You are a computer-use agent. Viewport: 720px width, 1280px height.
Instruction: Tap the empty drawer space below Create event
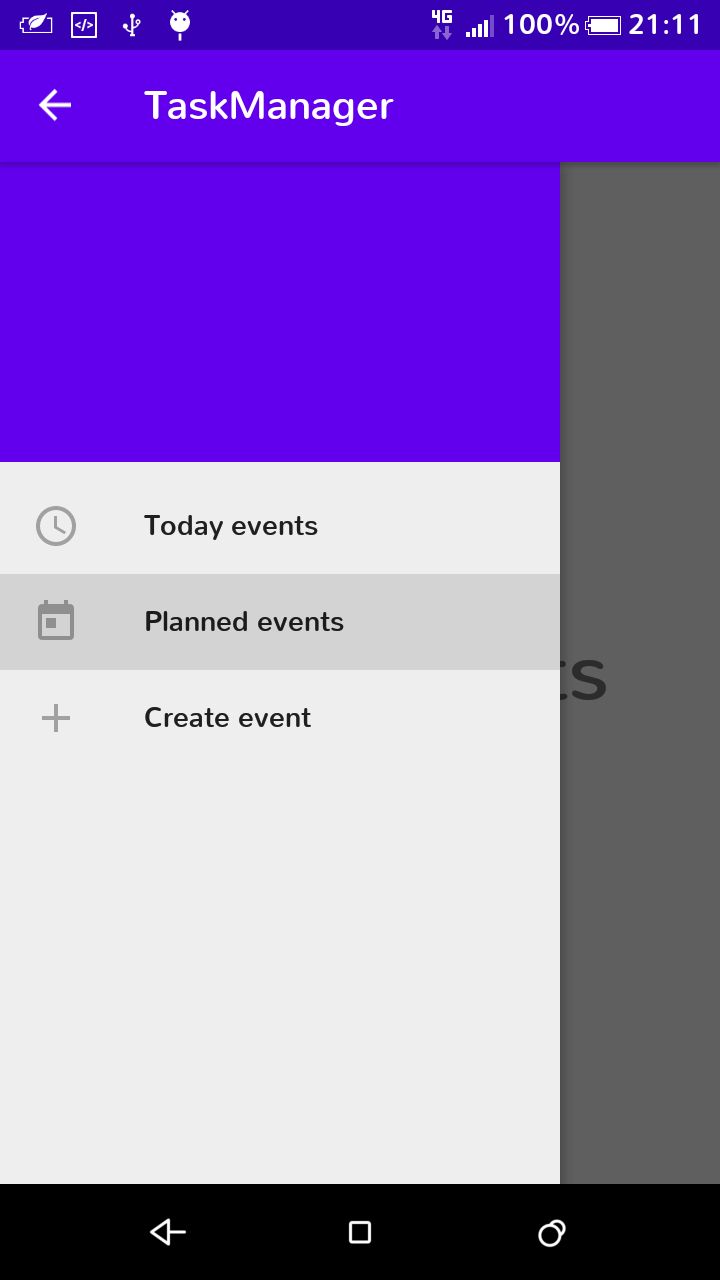pyautogui.click(x=280, y=975)
